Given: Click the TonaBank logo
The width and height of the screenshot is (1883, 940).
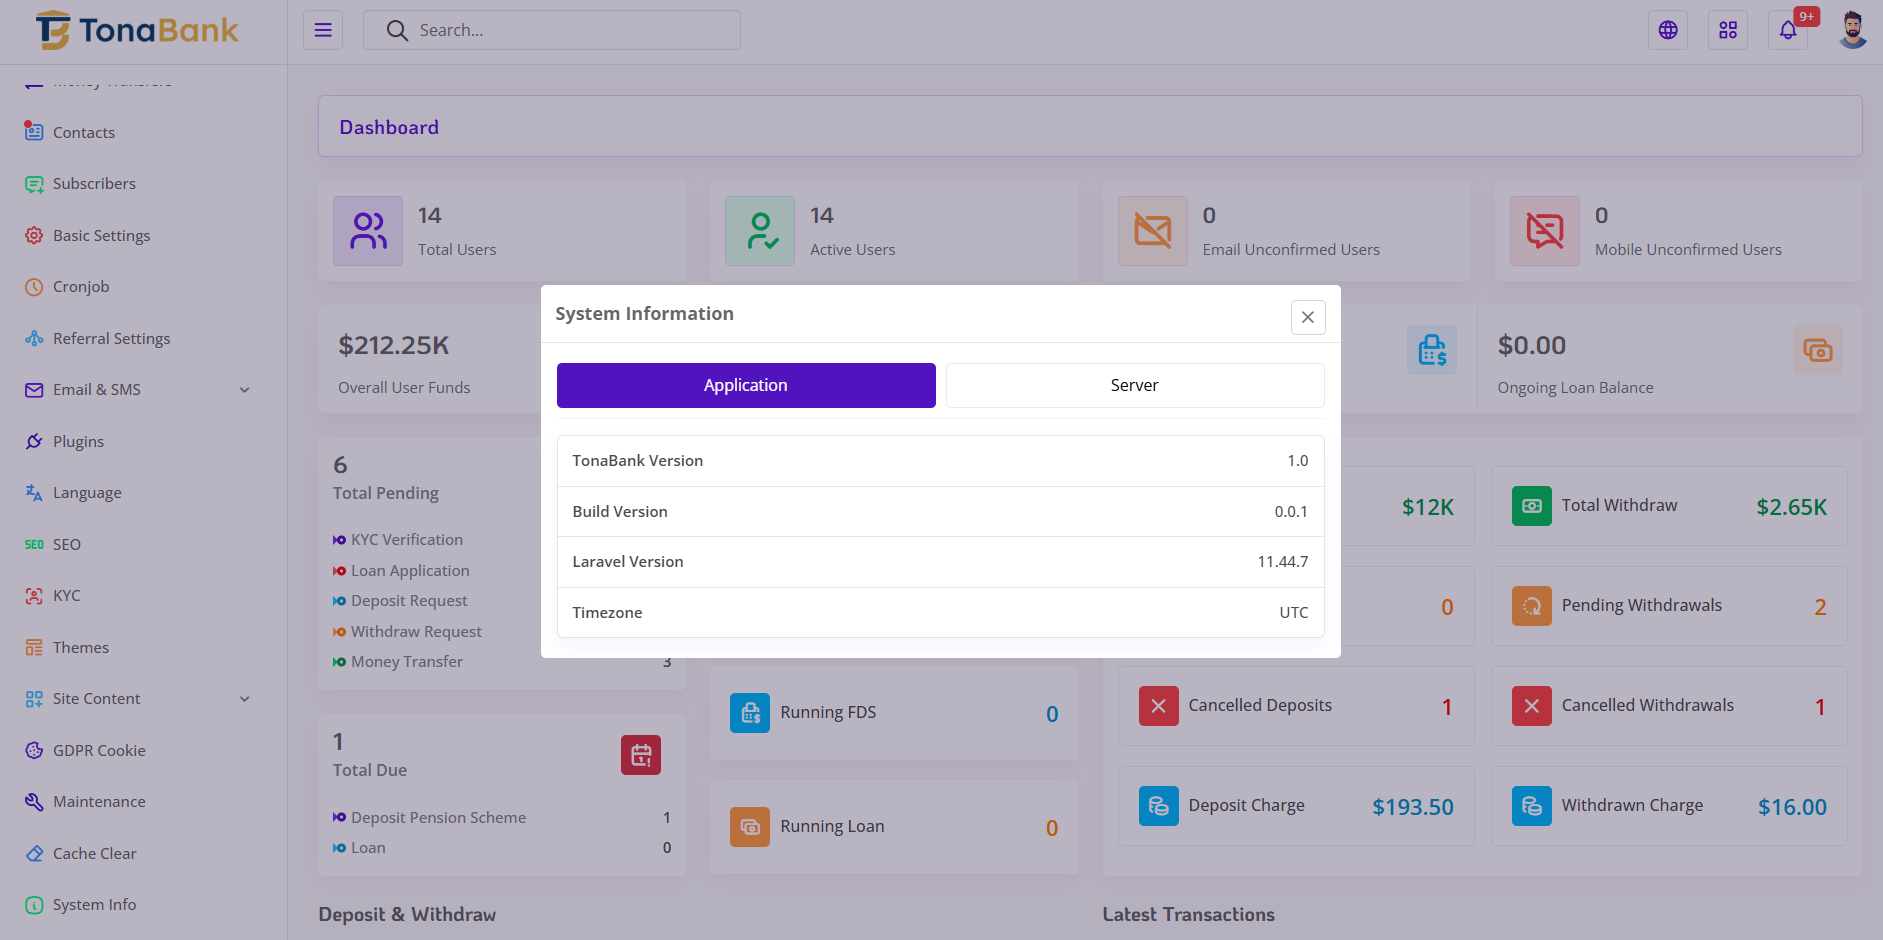Looking at the screenshot, I should 138,30.
